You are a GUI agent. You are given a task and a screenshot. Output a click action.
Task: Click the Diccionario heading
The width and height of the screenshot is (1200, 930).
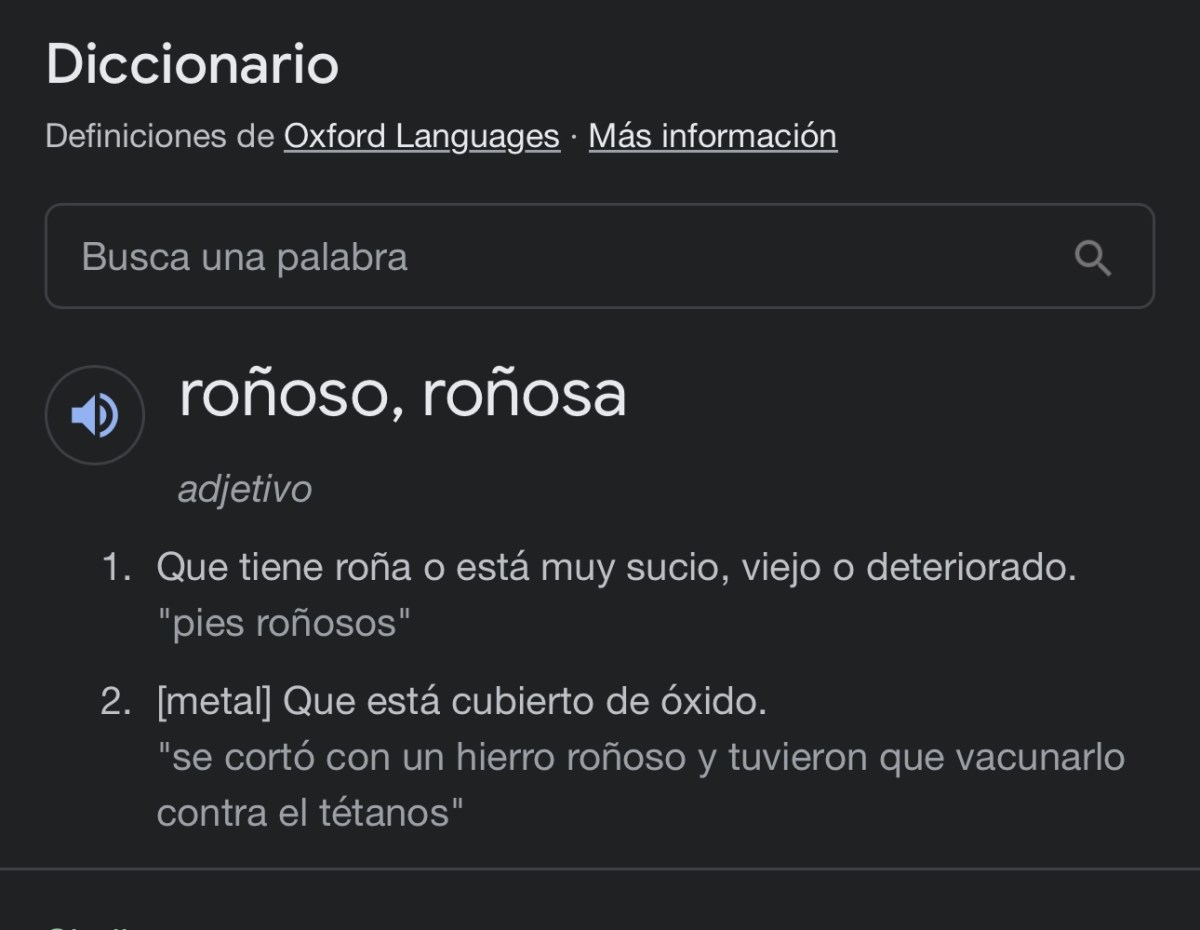tap(193, 64)
